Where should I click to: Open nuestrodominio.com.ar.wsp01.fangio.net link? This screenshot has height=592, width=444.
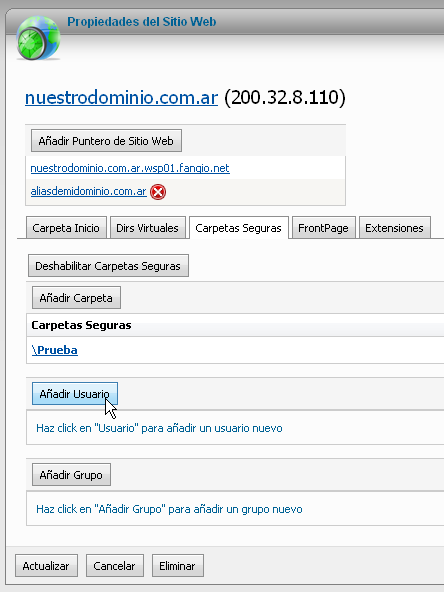tap(130, 168)
